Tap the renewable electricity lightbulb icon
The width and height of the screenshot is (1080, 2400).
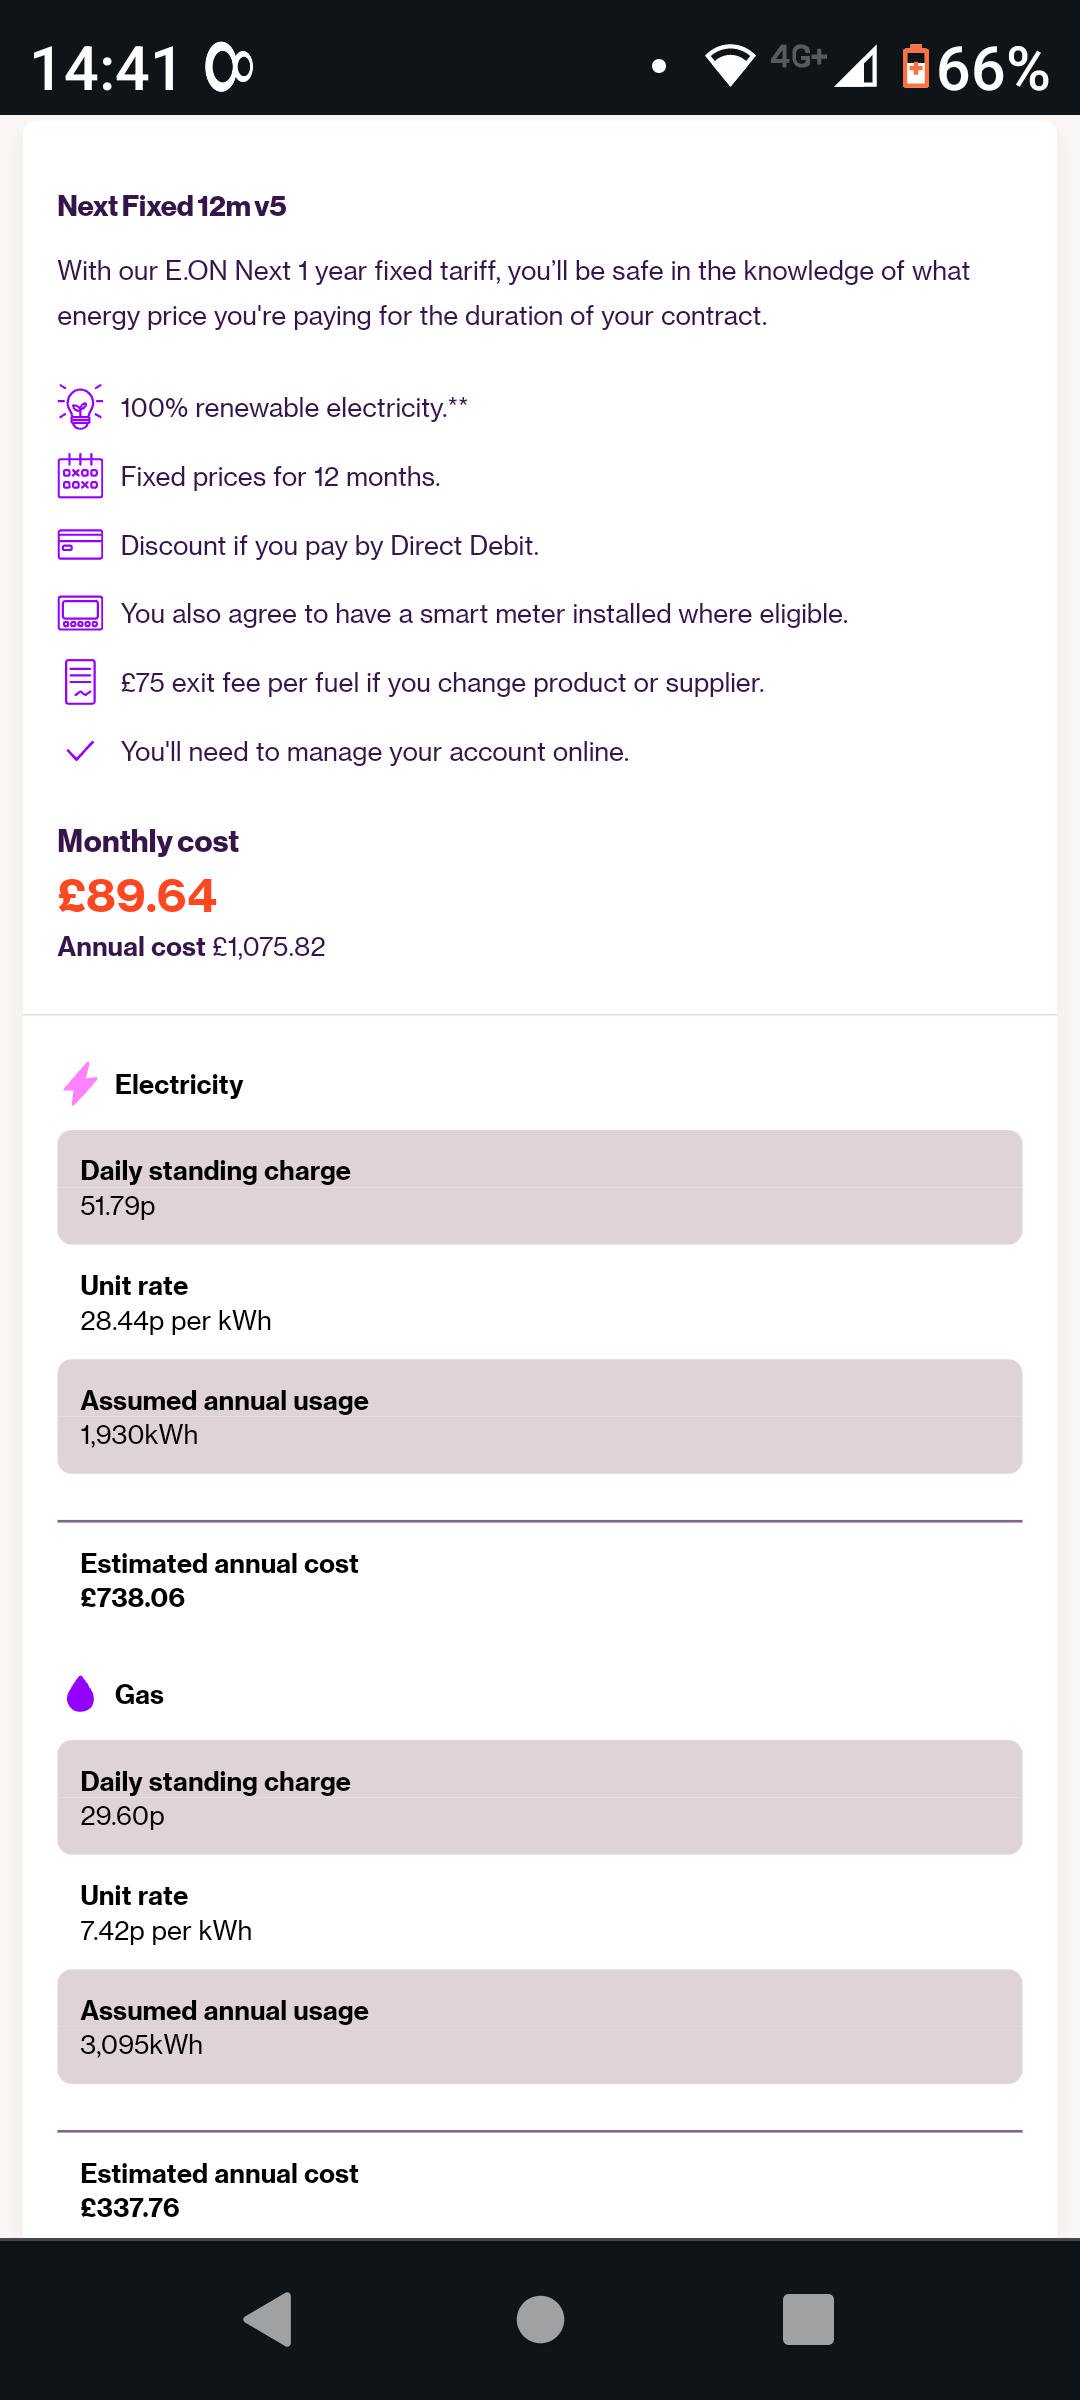(x=80, y=407)
